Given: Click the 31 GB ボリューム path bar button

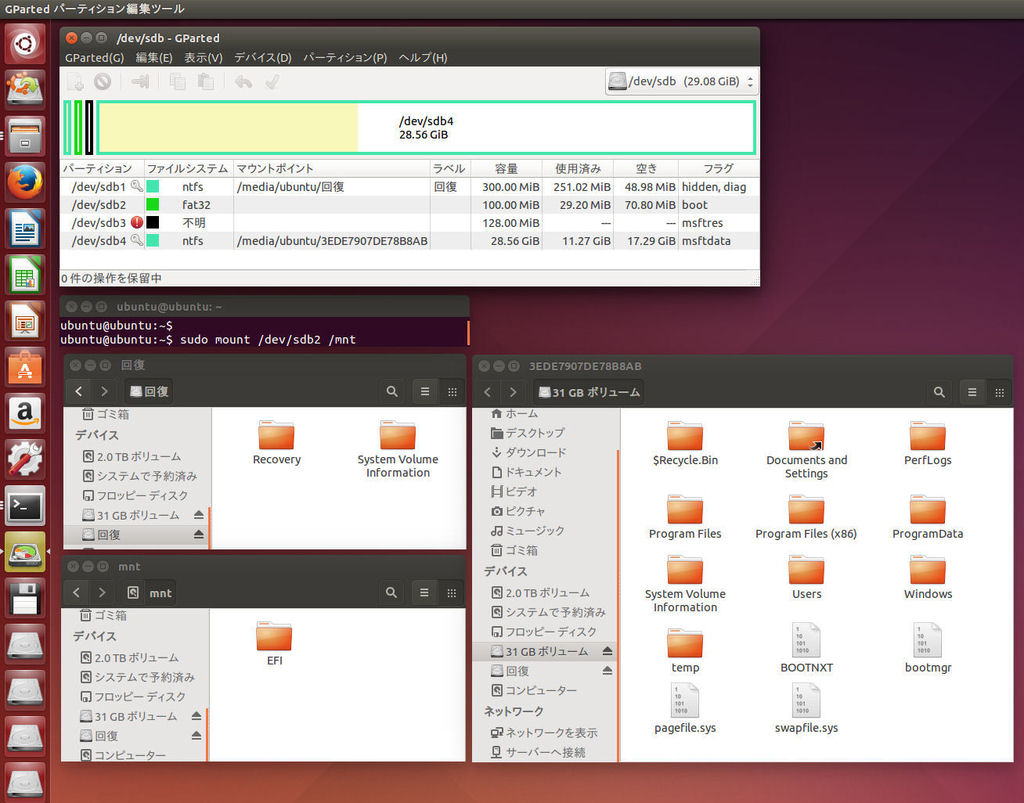Looking at the screenshot, I should click(x=588, y=392).
